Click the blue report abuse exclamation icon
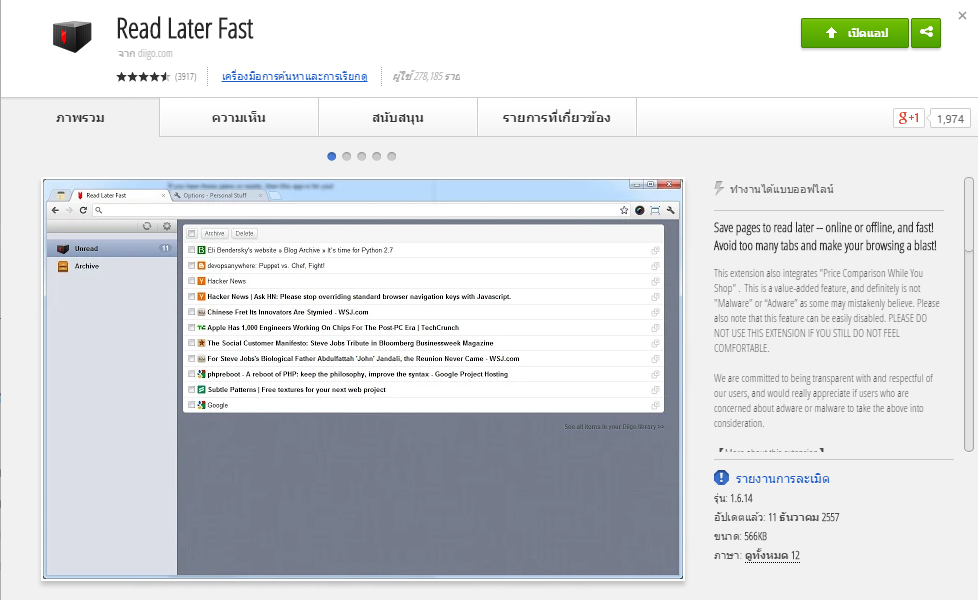Screen dimensions: 978x600 coord(721,478)
